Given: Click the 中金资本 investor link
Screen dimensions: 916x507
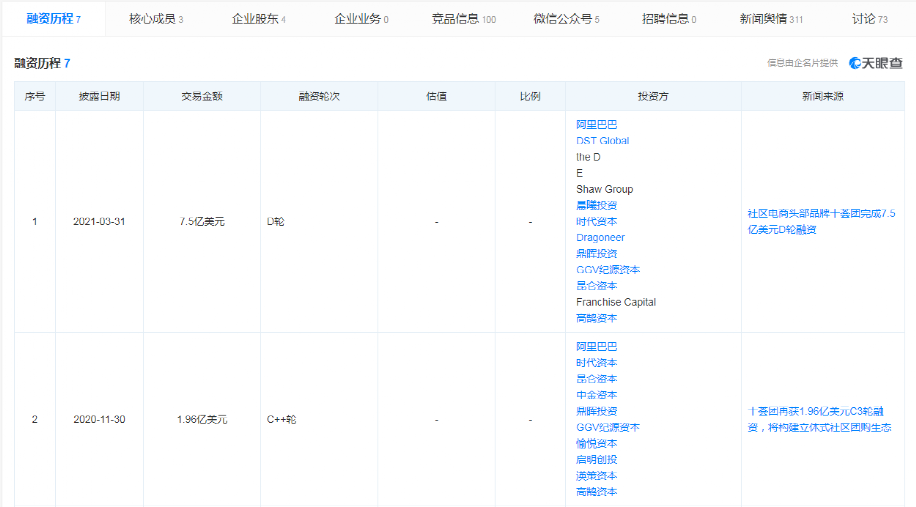Looking at the screenshot, I should tap(596, 395).
